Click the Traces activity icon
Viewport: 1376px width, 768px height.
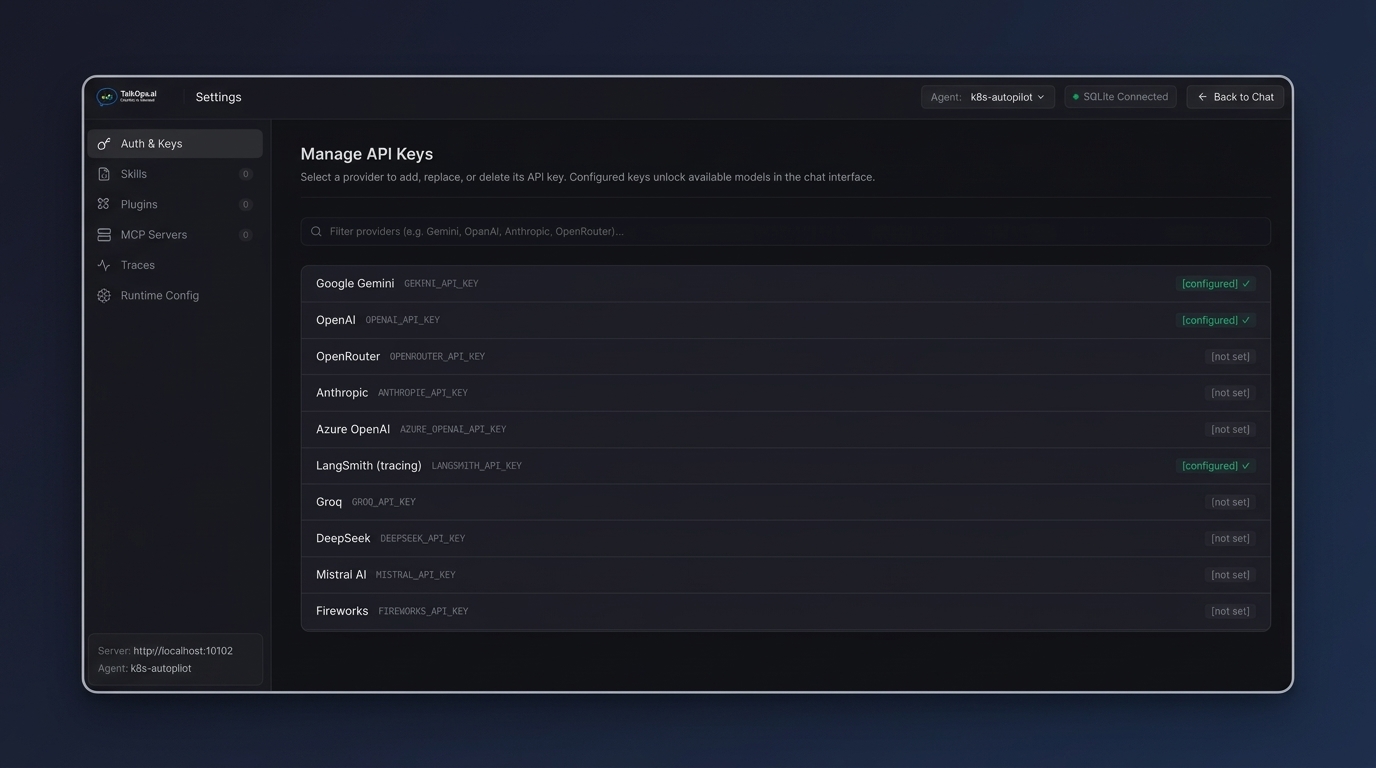pyautogui.click(x=104, y=265)
